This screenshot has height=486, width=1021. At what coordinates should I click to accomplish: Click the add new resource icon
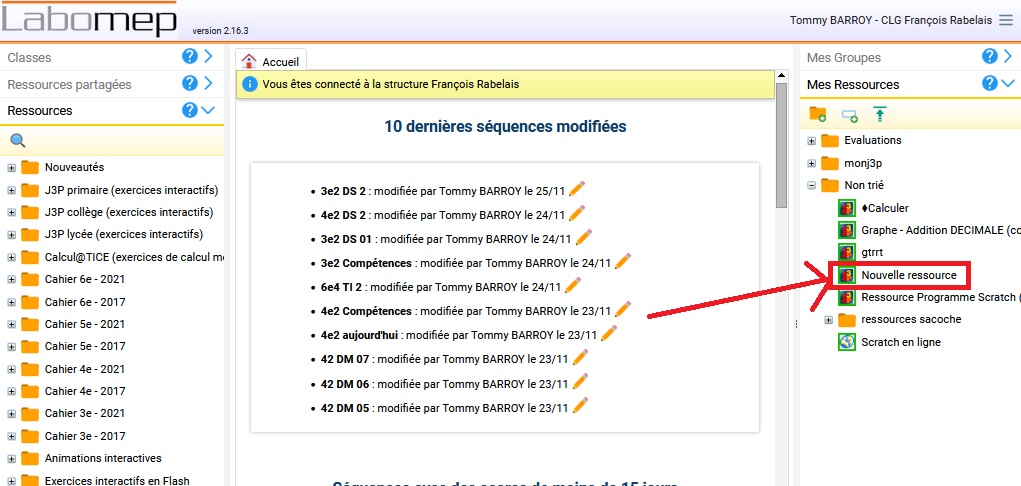point(849,114)
